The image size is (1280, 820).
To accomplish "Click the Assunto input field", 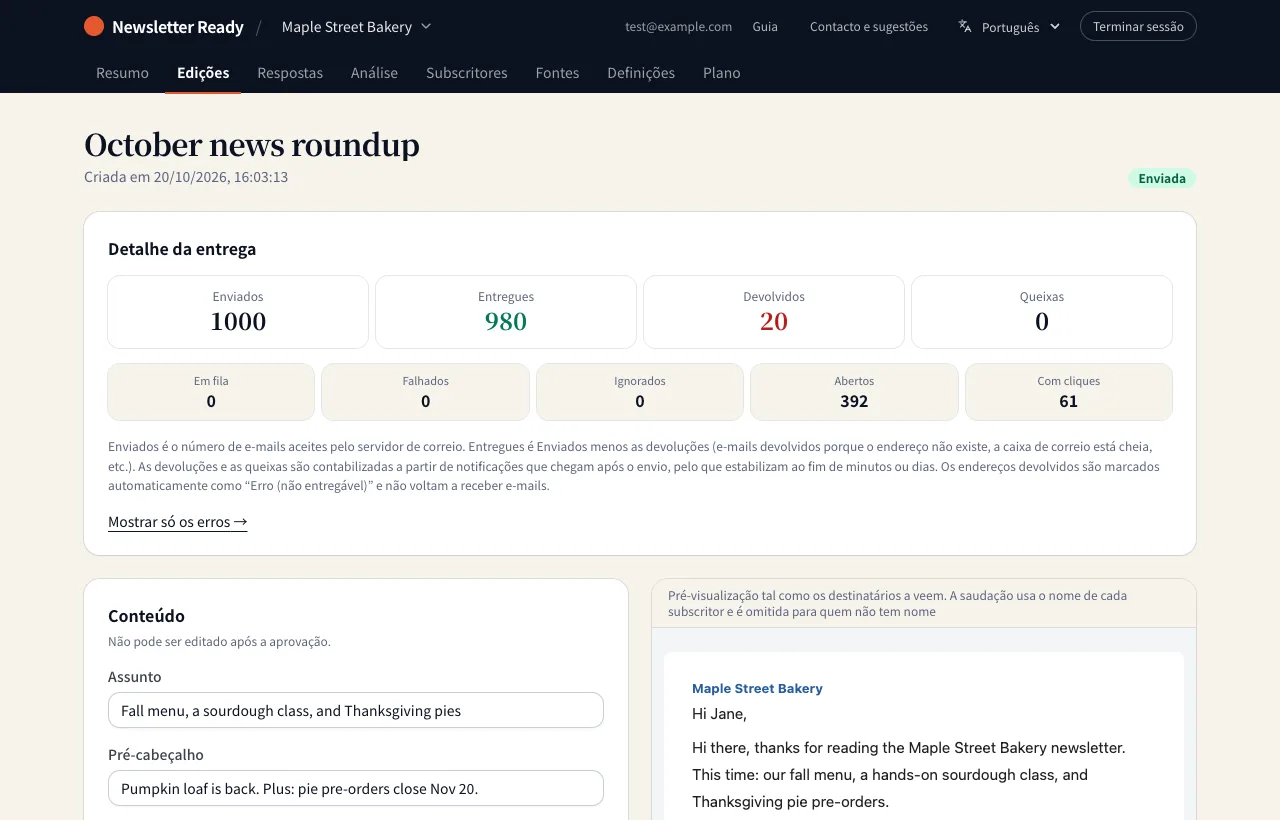I will [x=356, y=711].
